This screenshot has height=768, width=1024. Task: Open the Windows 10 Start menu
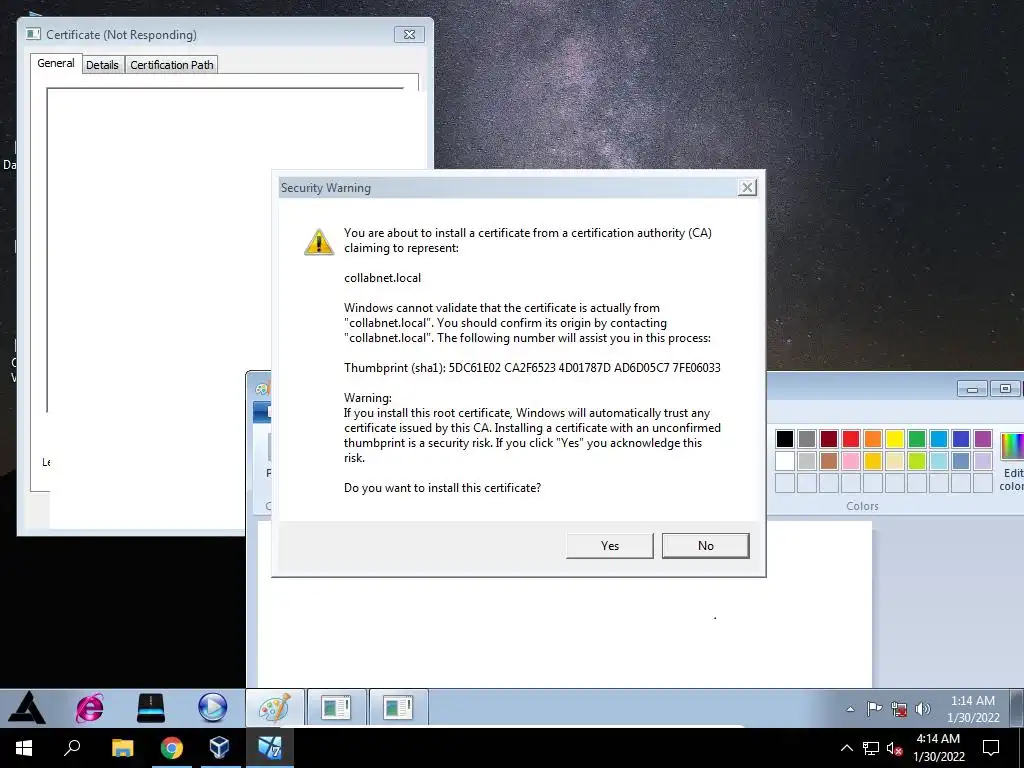pyautogui.click(x=24, y=748)
